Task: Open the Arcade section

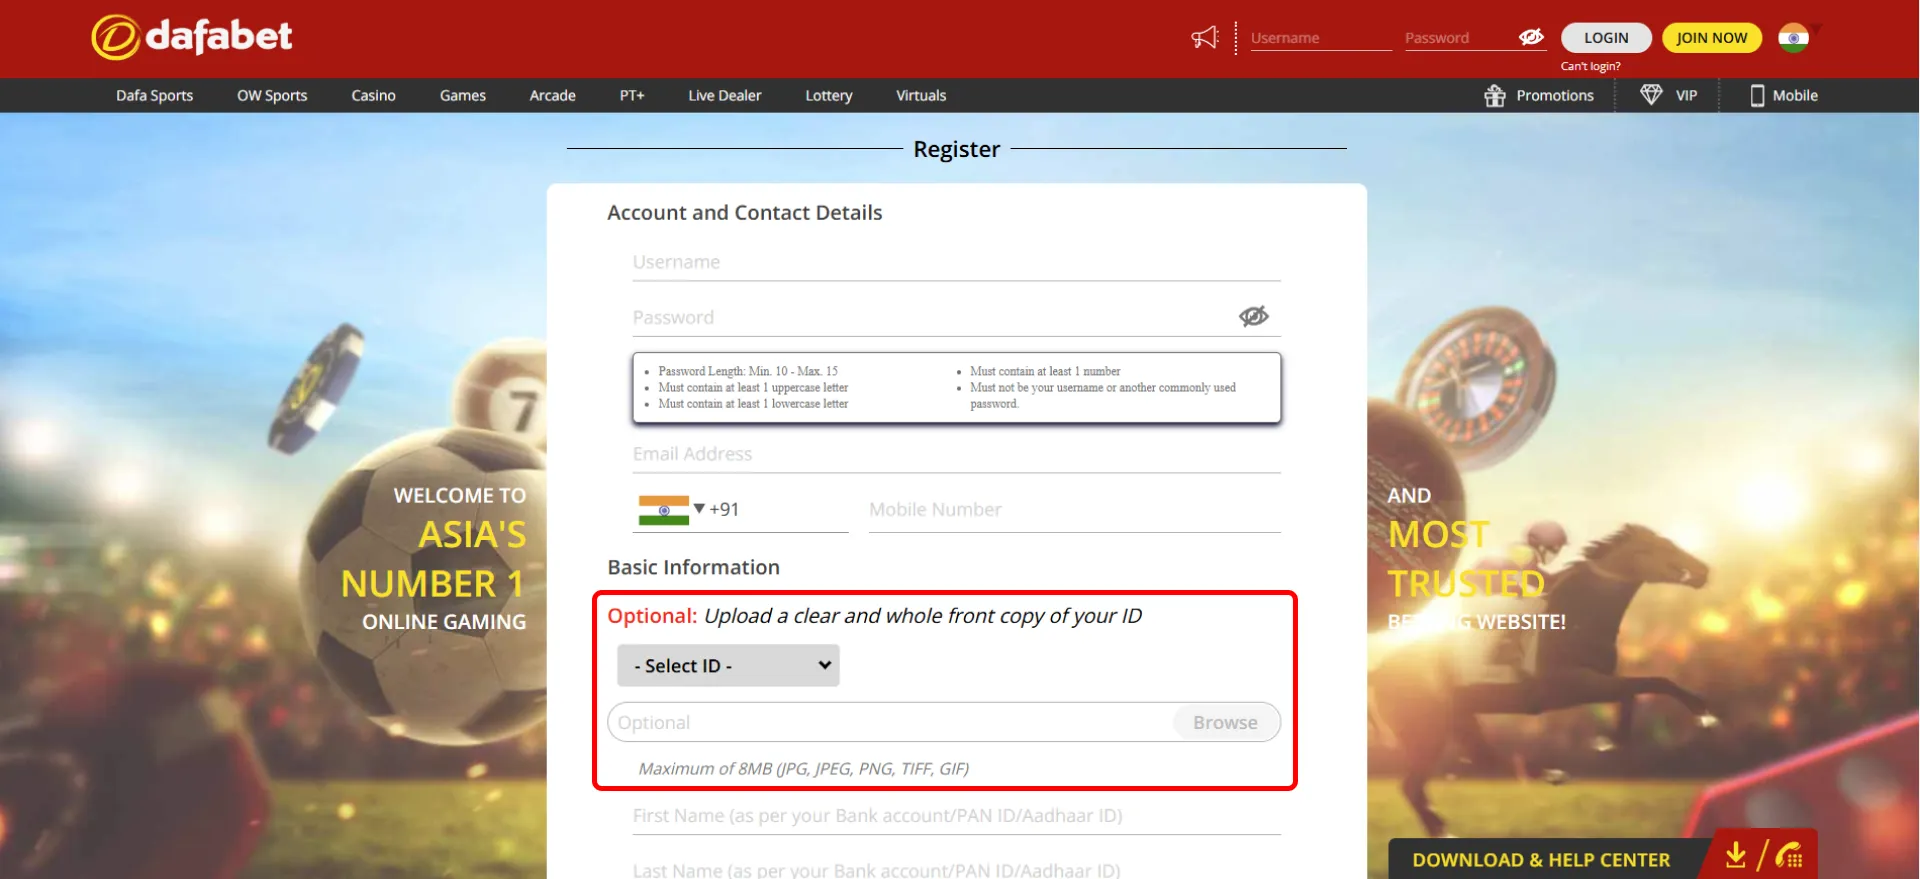Action: tap(552, 96)
